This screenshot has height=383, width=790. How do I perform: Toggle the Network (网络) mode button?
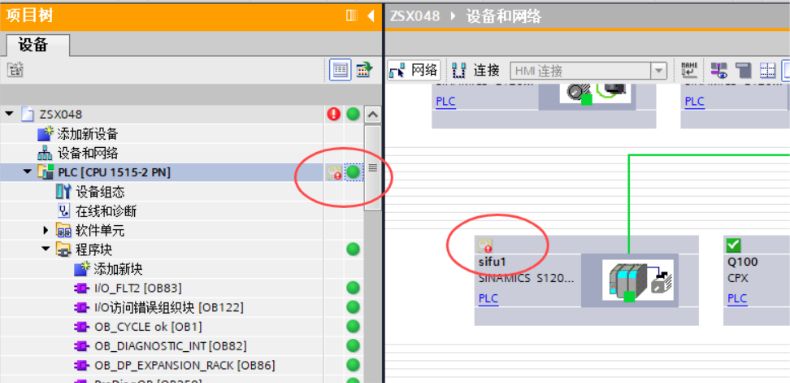(x=414, y=71)
